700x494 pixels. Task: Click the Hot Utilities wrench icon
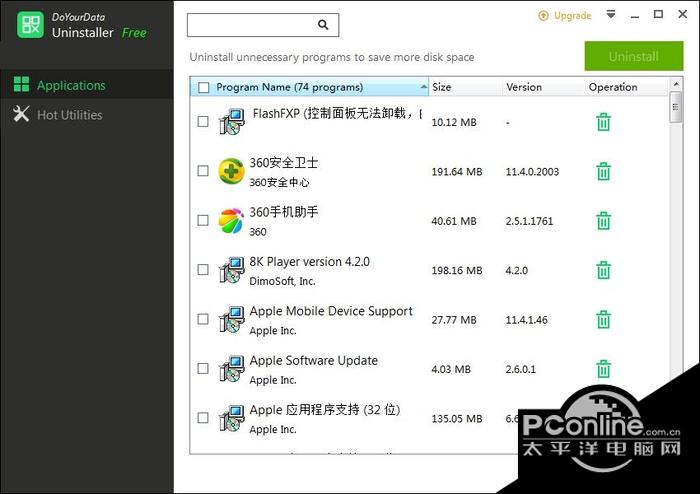click(21, 114)
